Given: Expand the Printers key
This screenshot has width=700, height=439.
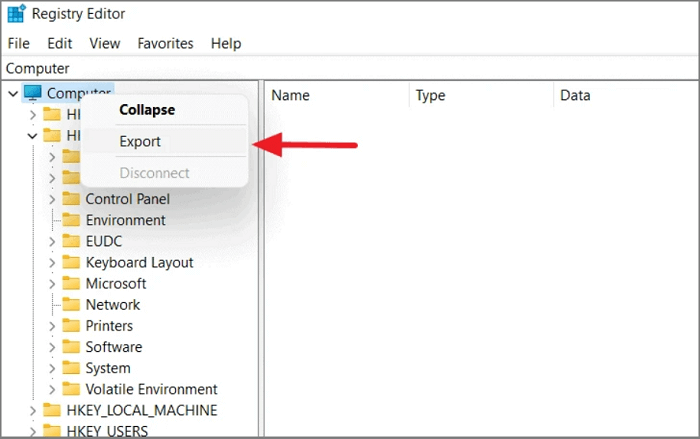Looking at the screenshot, I should [x=52, y=326].
